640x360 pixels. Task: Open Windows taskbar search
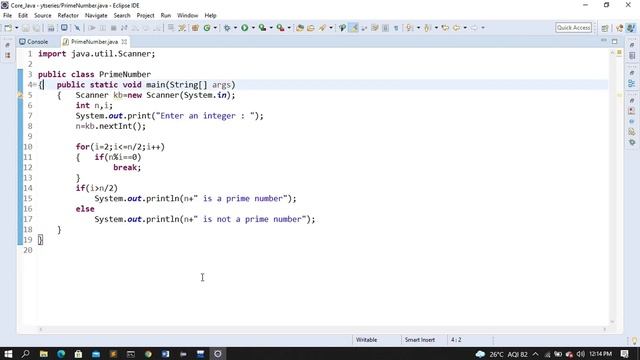coord(25,354)
